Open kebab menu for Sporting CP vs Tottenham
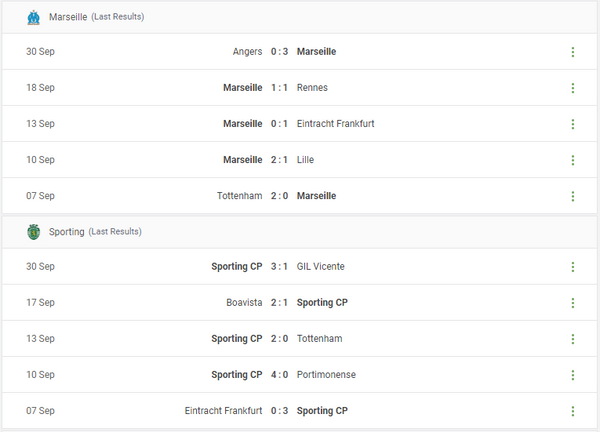Viewport: 600px width, 432px height. click(573, 339)
